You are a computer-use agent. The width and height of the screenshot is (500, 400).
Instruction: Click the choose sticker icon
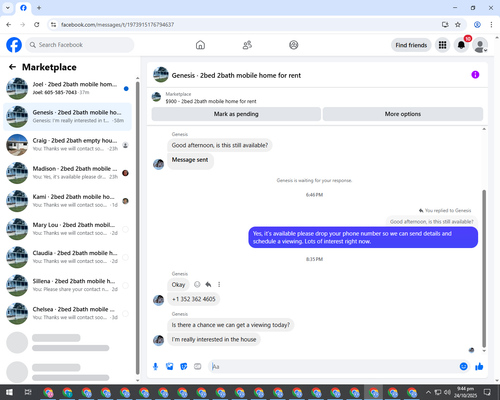[x=184, y=367]
